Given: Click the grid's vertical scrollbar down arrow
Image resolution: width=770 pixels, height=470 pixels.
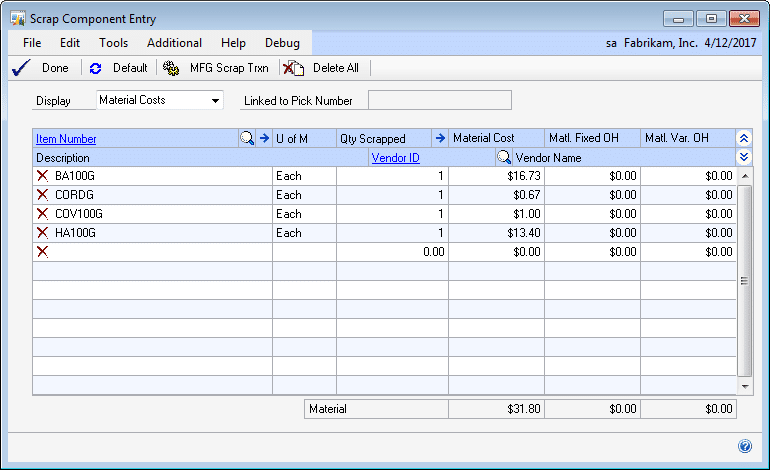Looking at the screenshot, I should pos(744,385).
